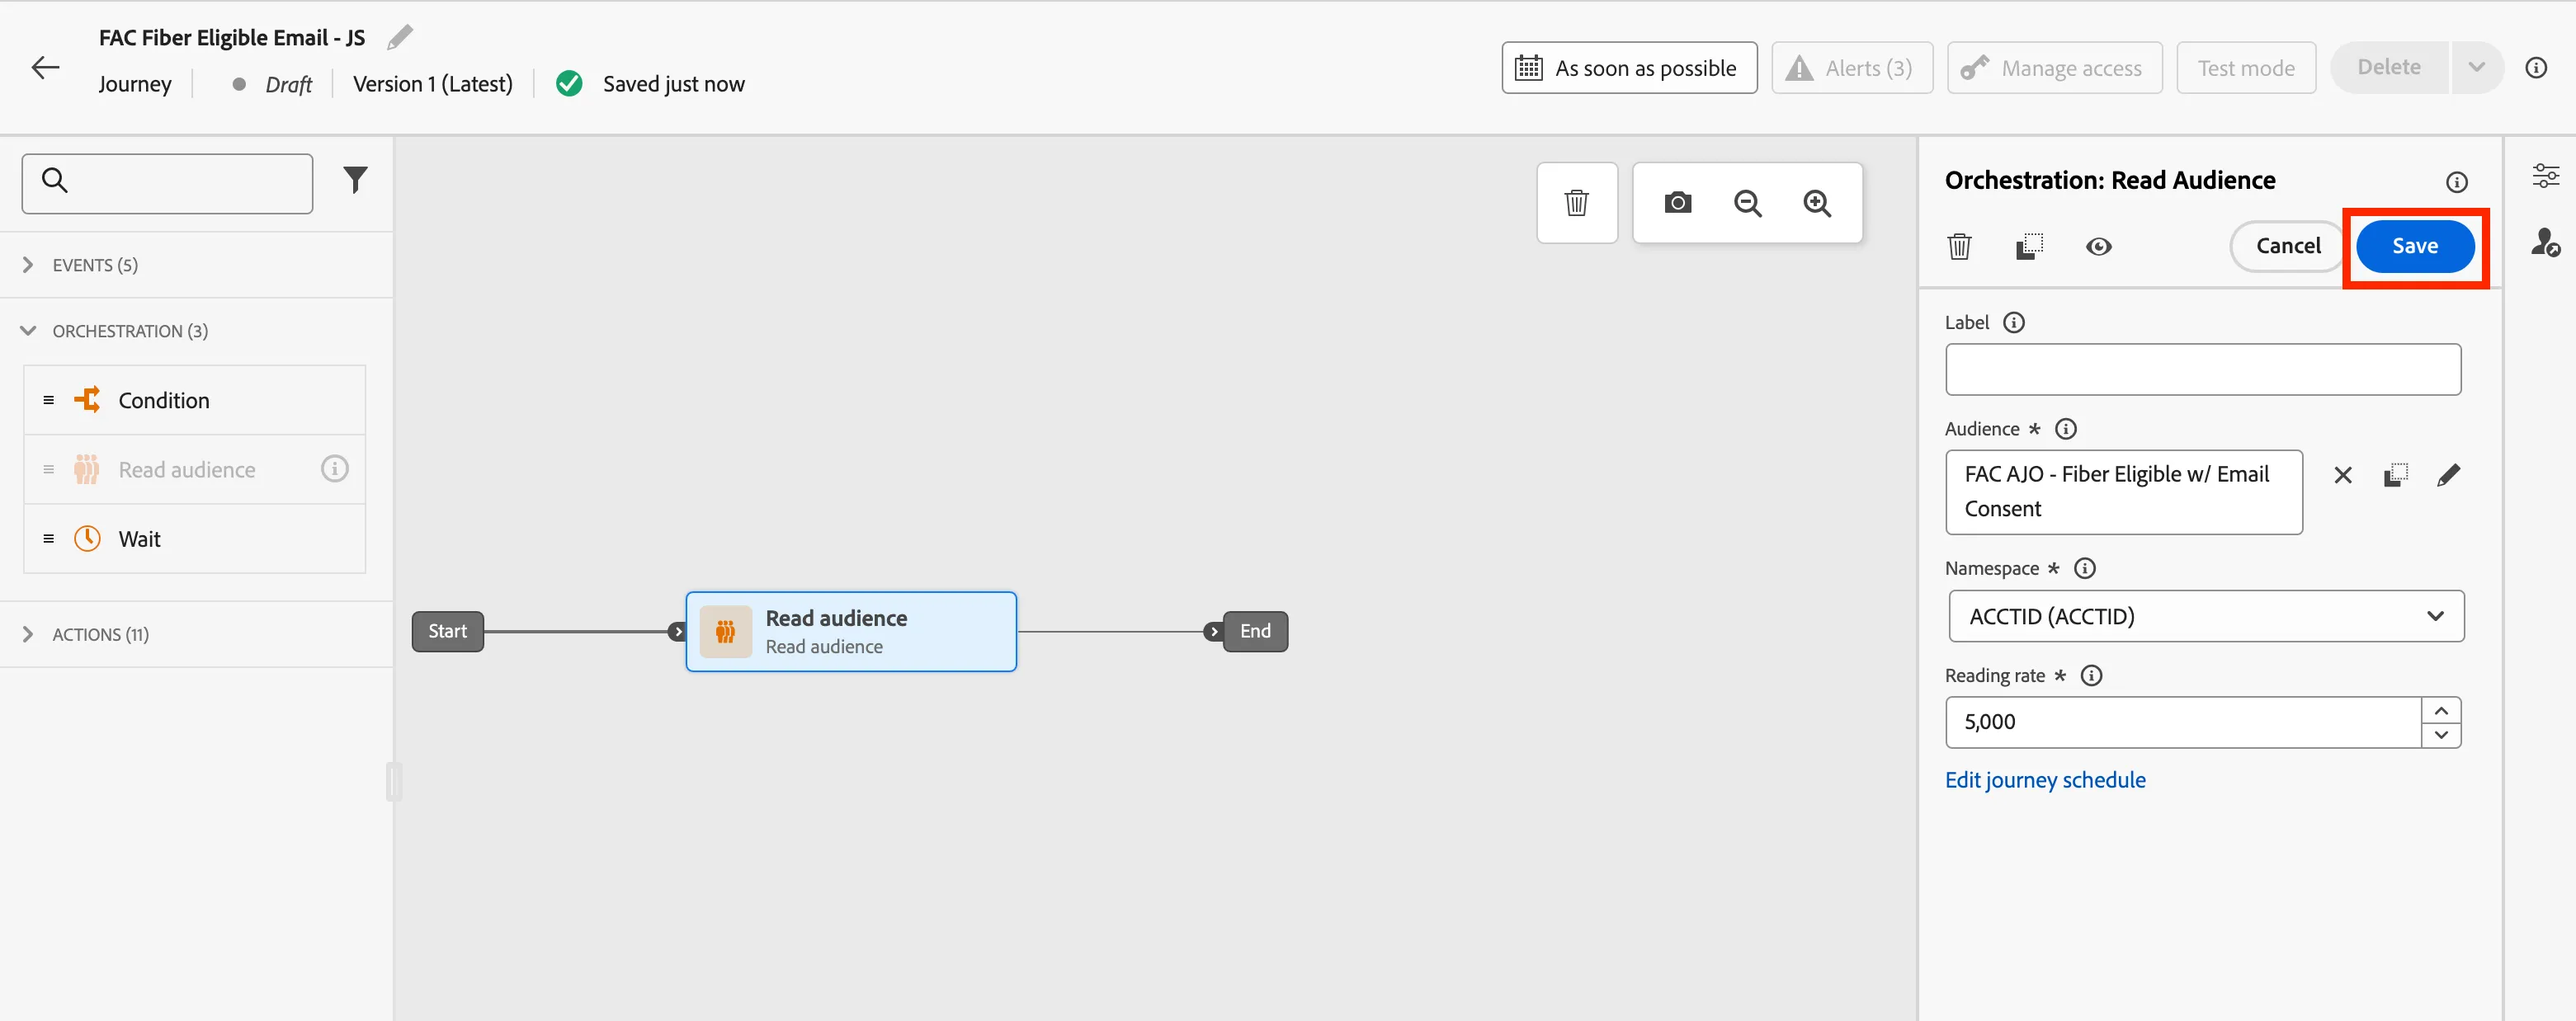Edit journey name with pencil icon

(x=400, y=37)
